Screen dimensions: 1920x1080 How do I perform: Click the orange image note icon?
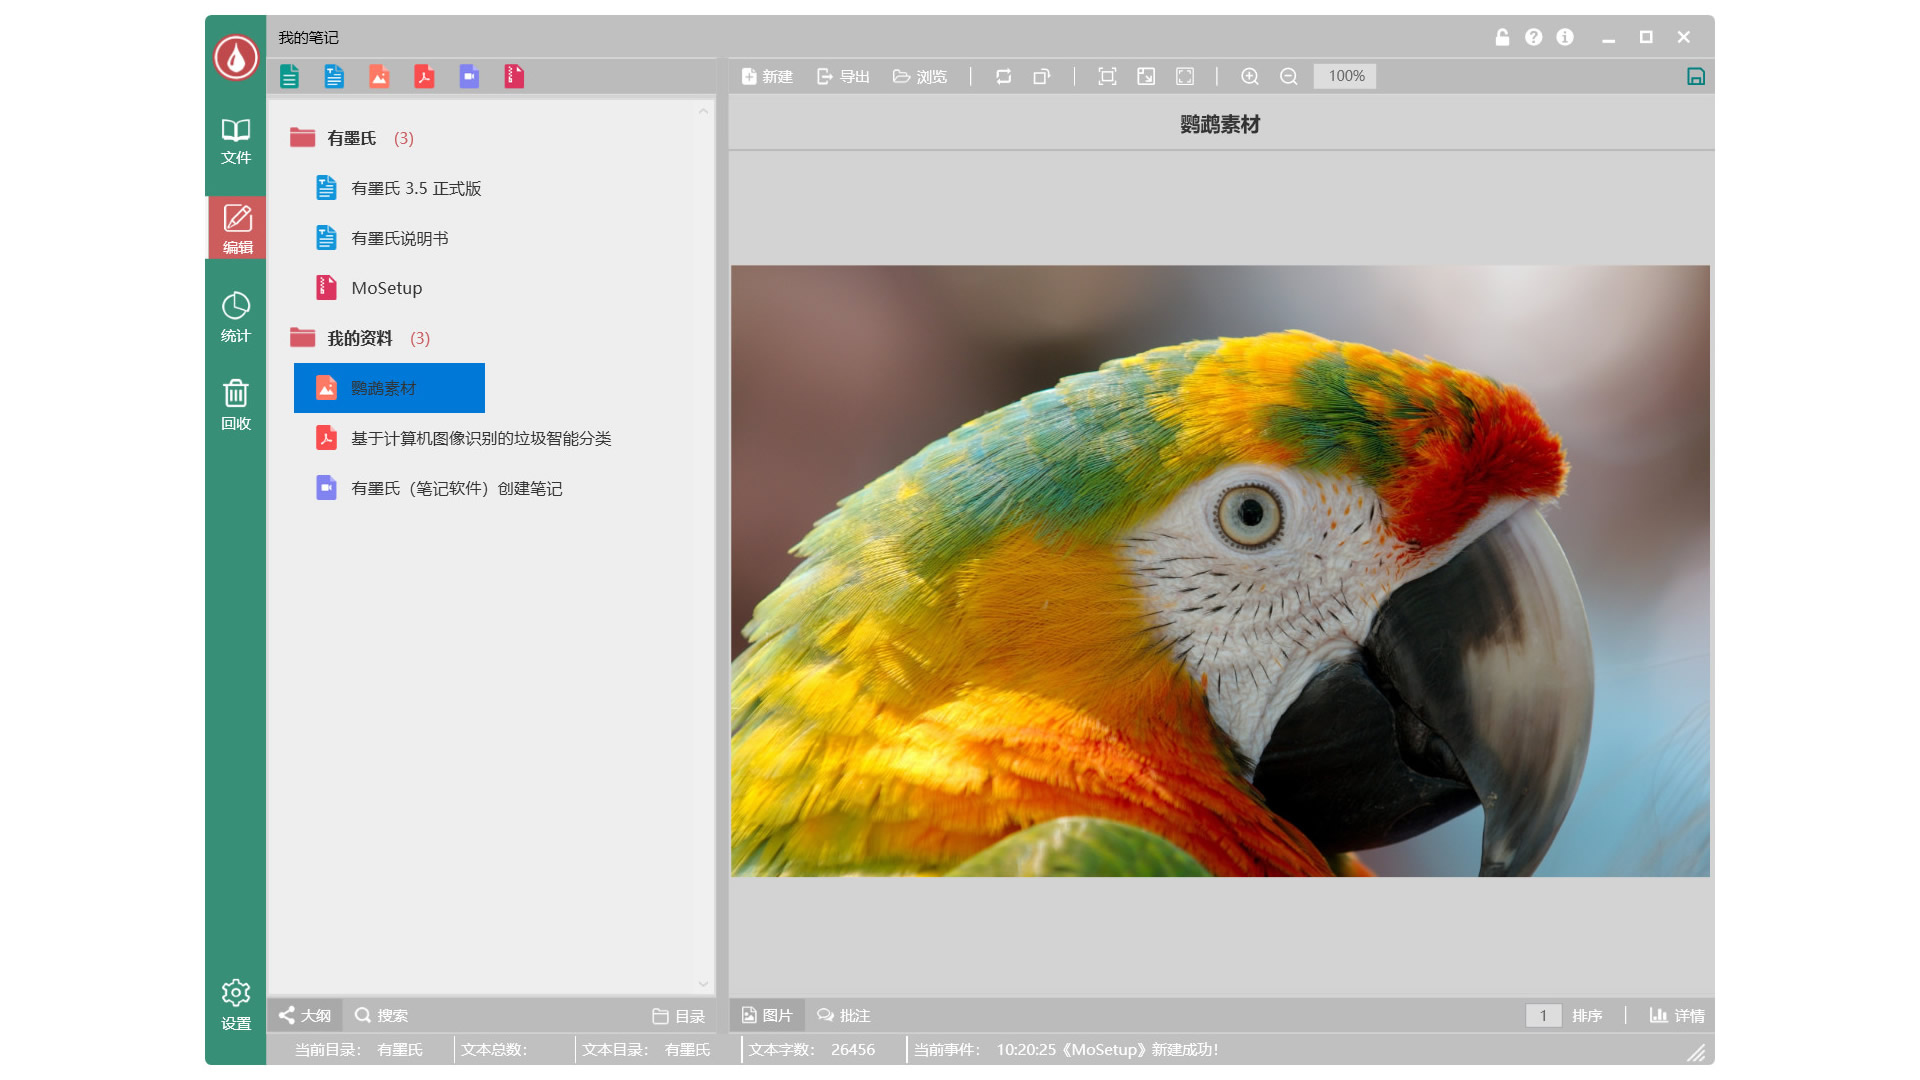(x=379, y=76)
